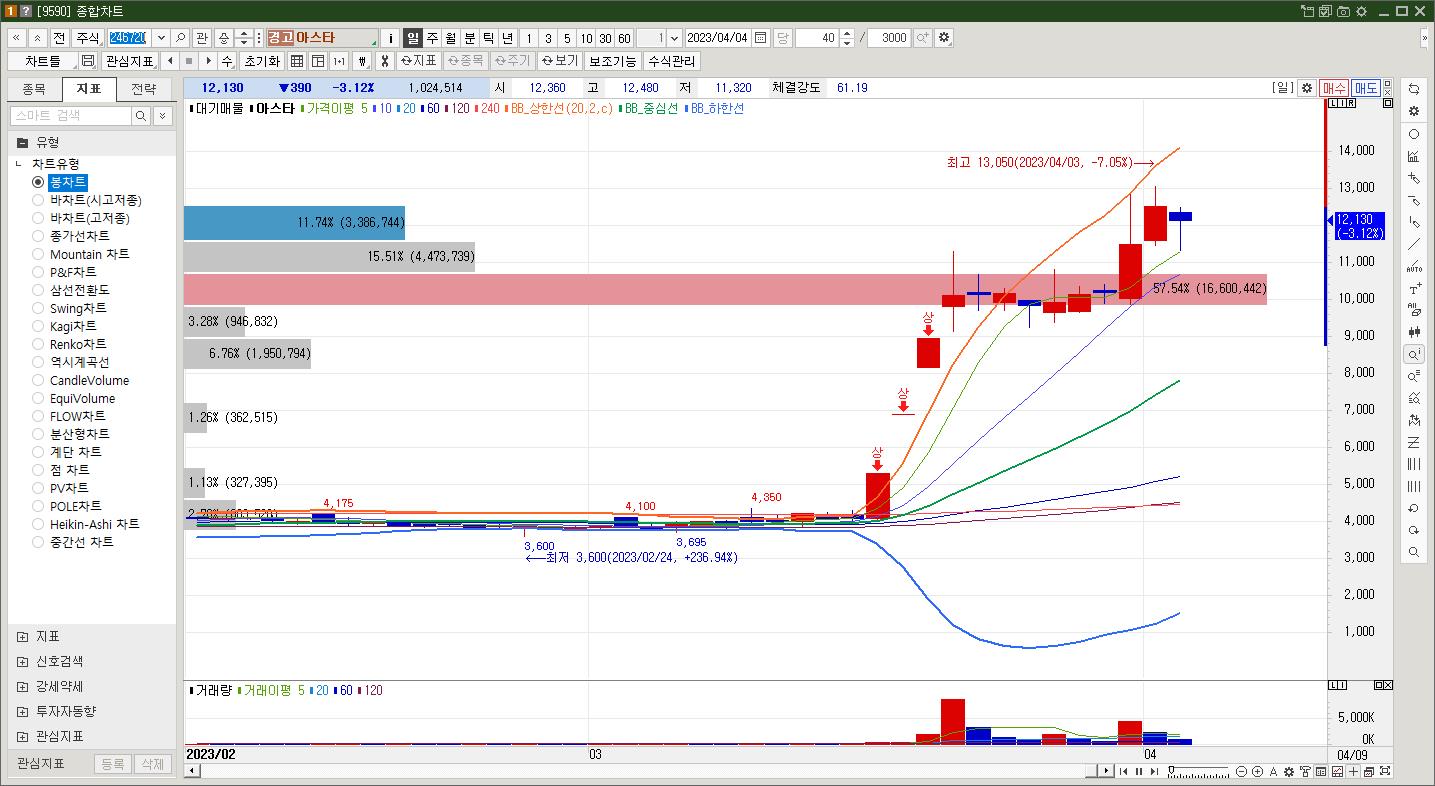Viewport: 1435px width, 786px height.
Task: Click the 'A' auto-scale icon in bottom bar
Action: point(1273,771)
